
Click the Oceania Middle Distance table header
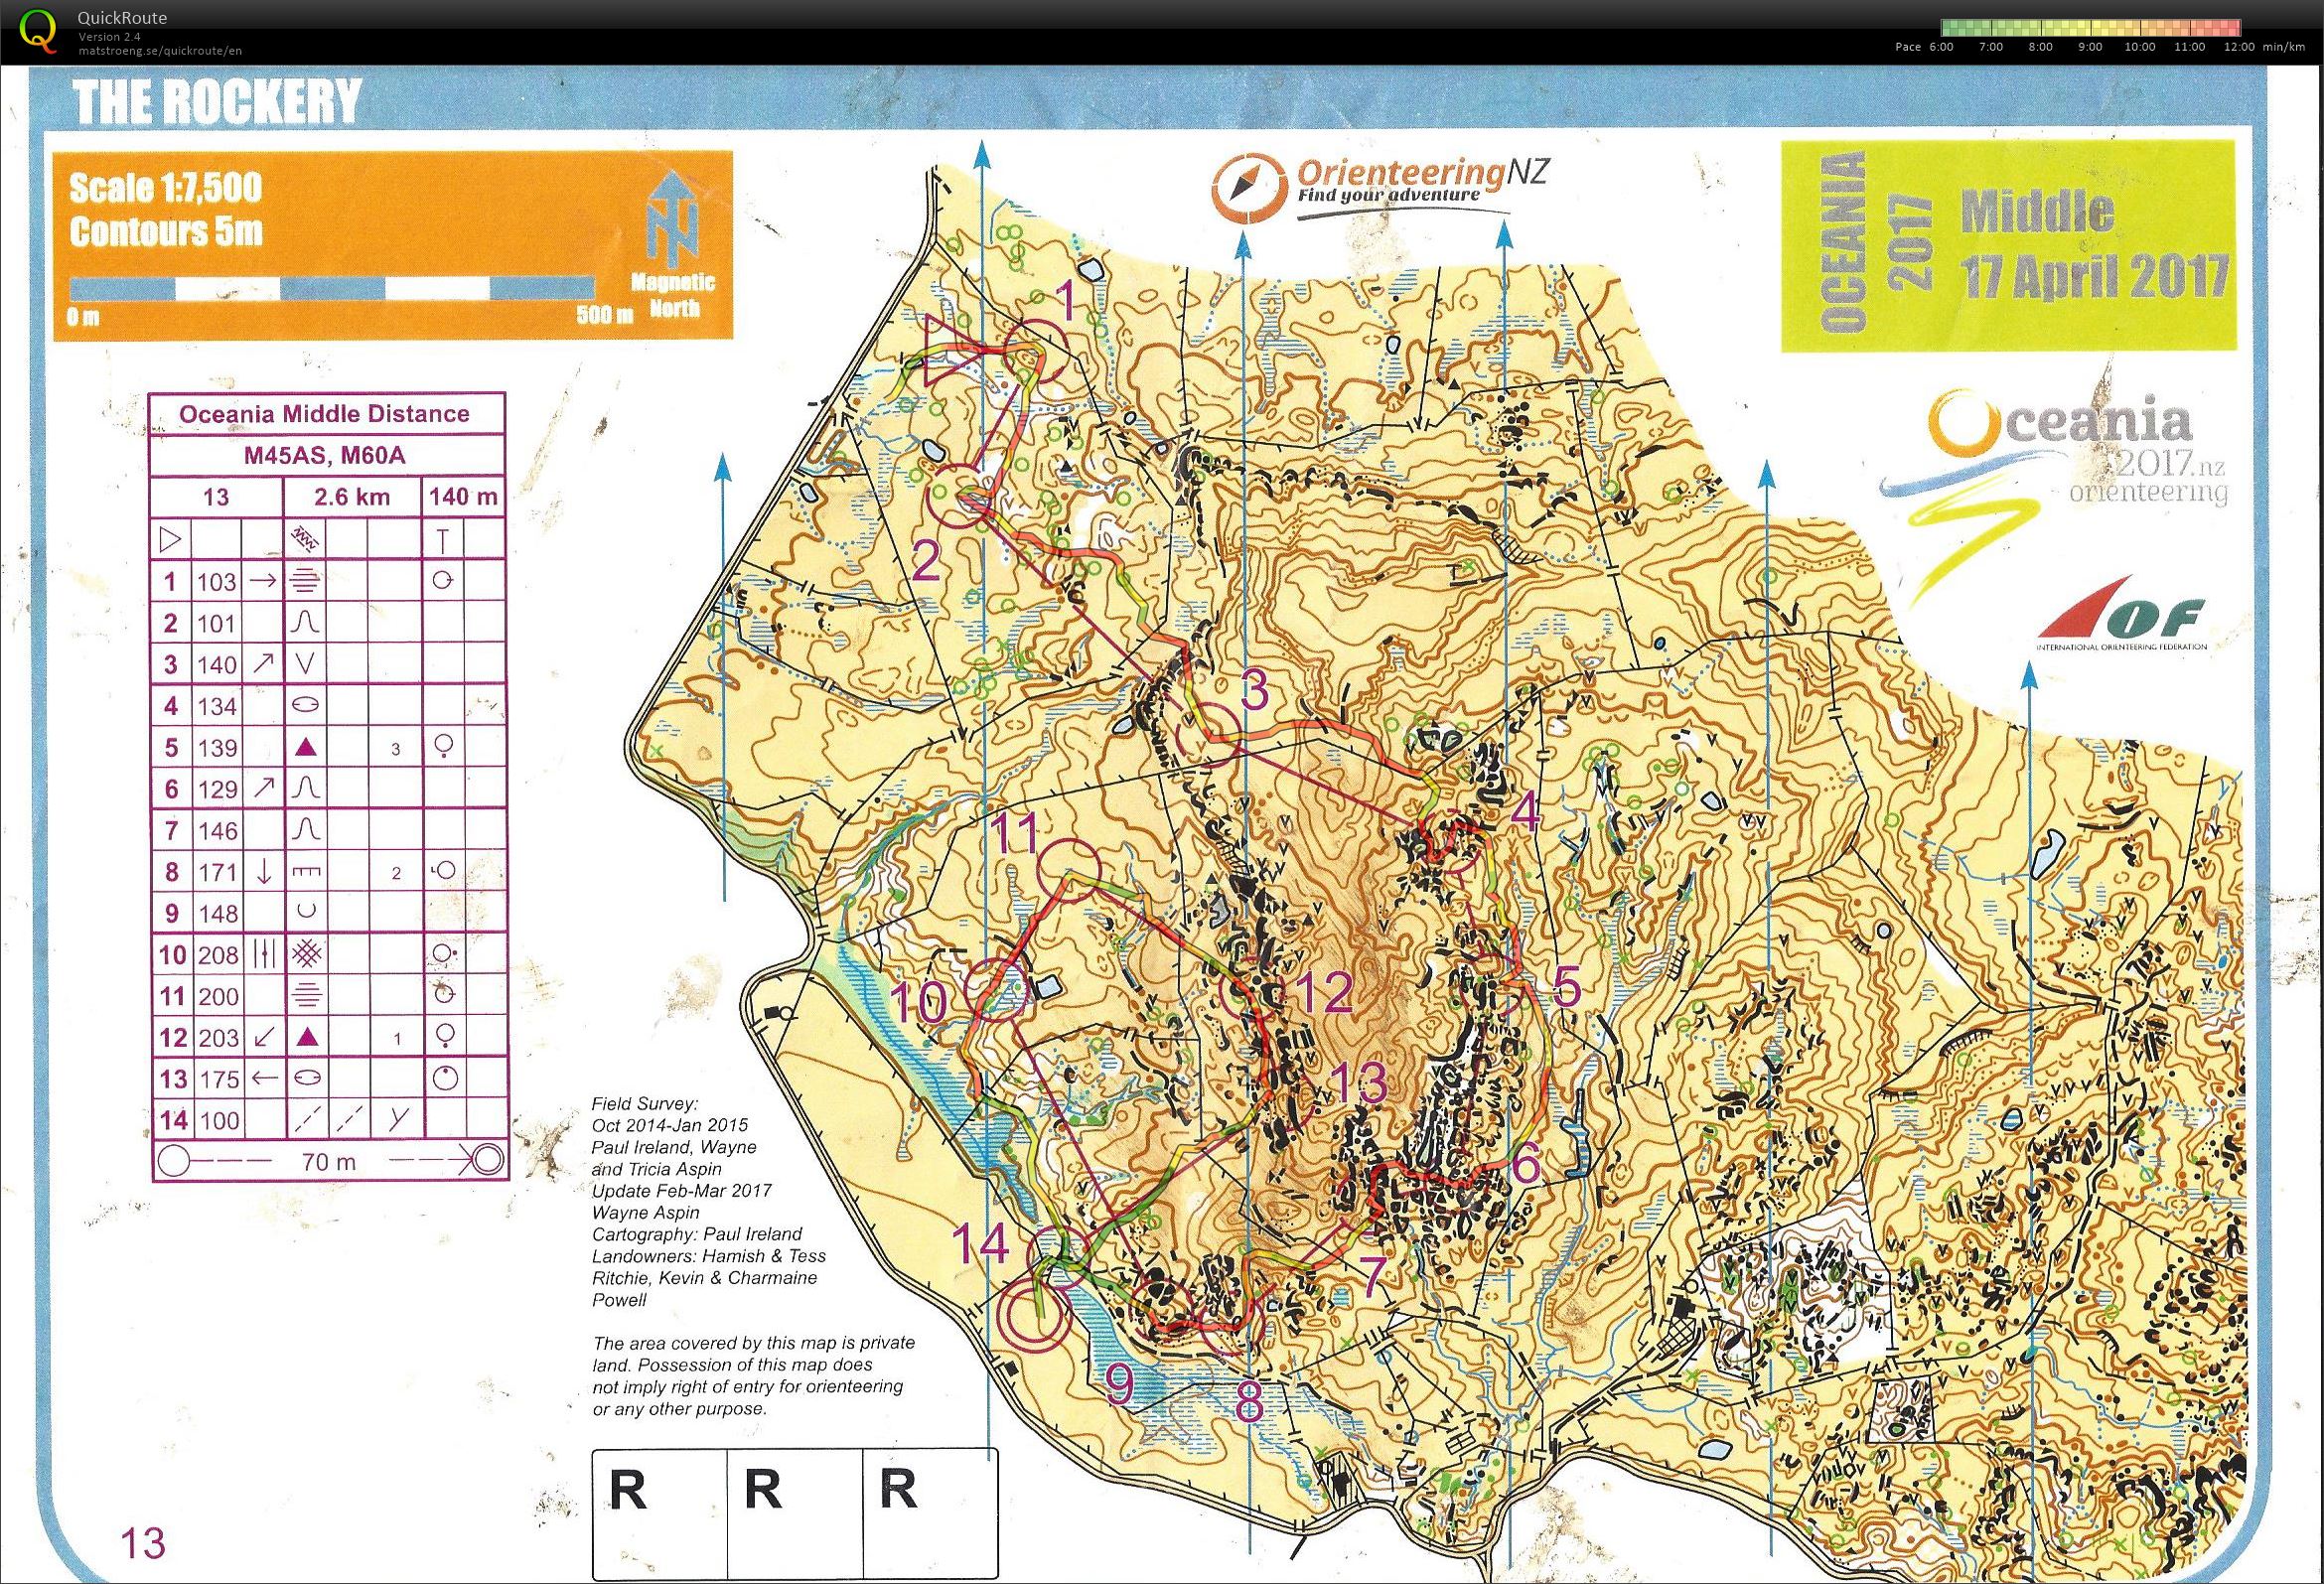(326, 413)
